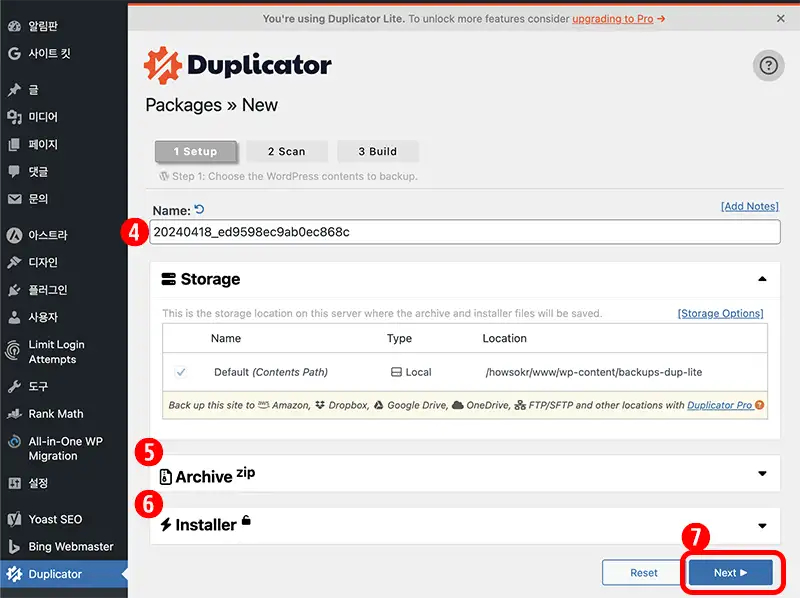Screen dimensions: 800x598
Task: Click the Local storage type cell
Action: click(x=411, y=372)
